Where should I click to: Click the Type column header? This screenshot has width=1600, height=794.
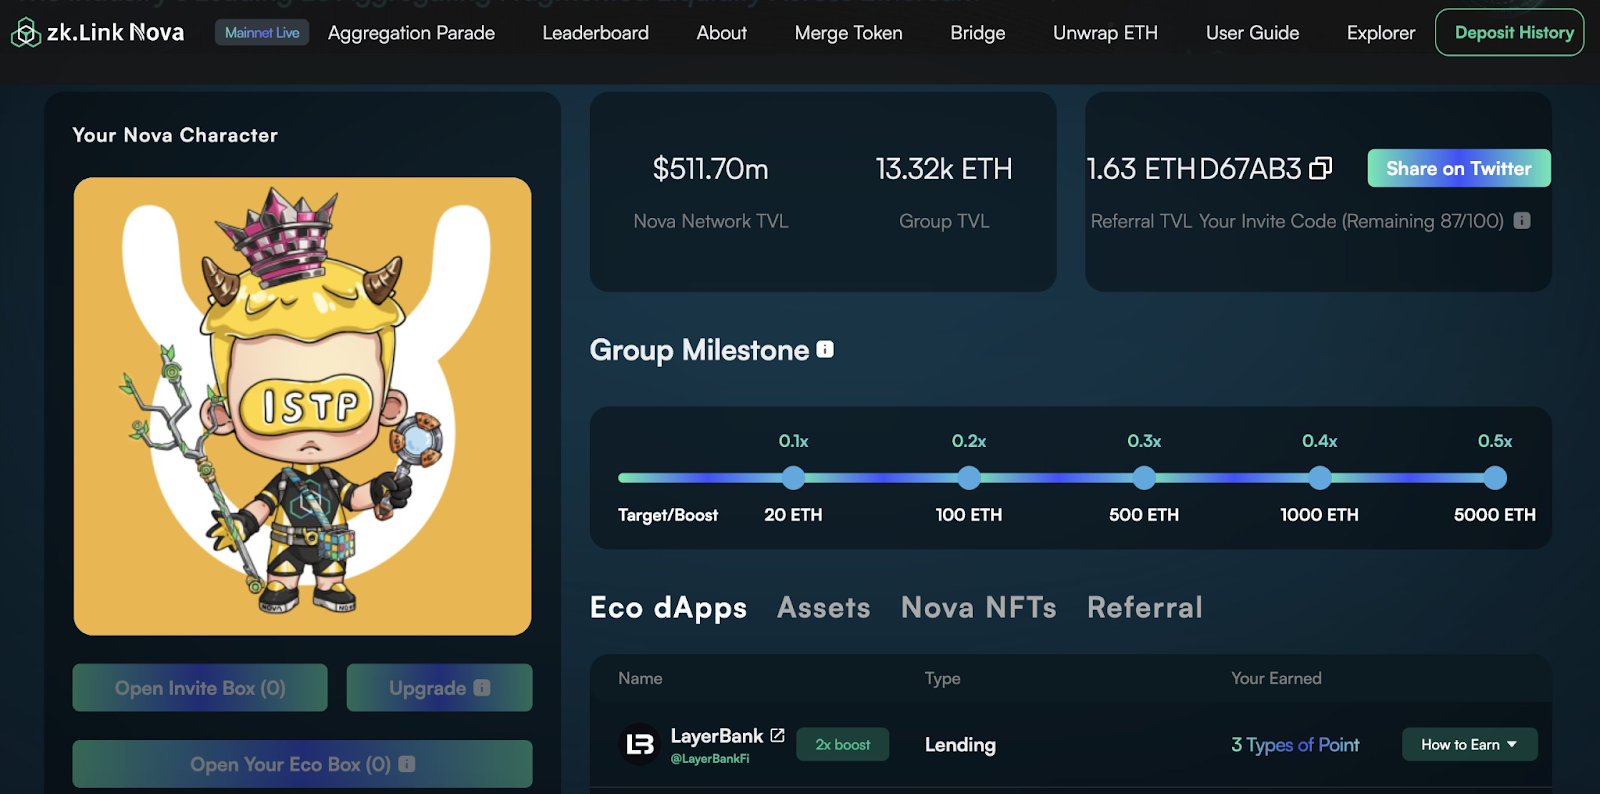(x=942, y=678)
